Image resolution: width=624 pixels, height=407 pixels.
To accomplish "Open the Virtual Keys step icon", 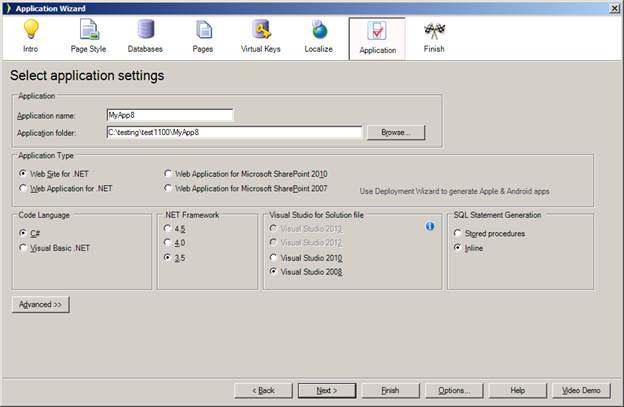I will click(x=262, y=30).
